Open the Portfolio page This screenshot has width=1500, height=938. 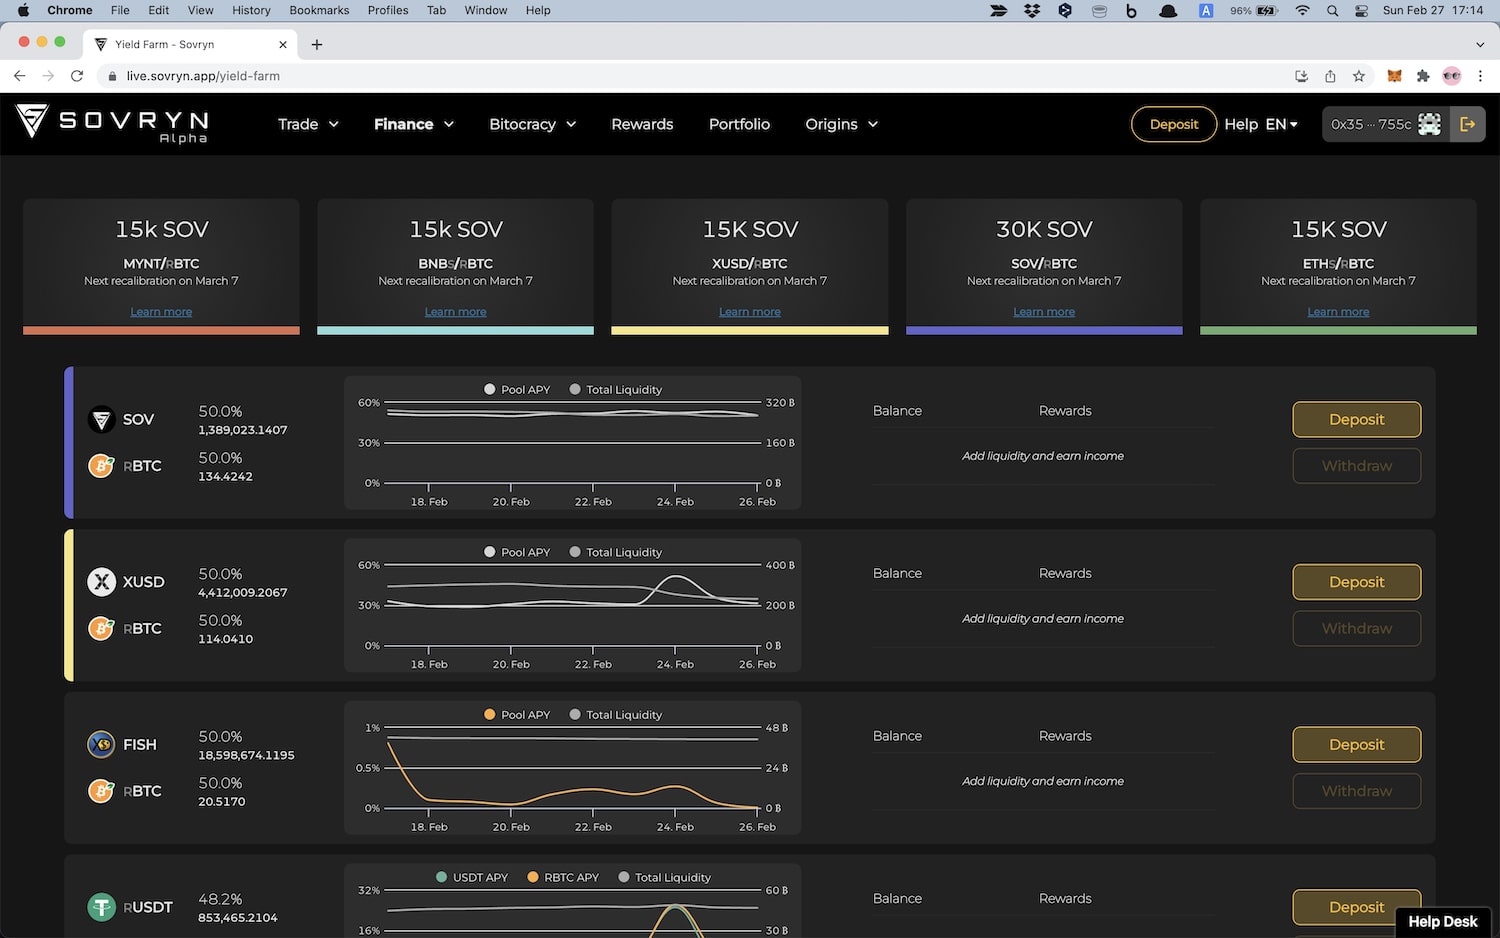(739, 124)
